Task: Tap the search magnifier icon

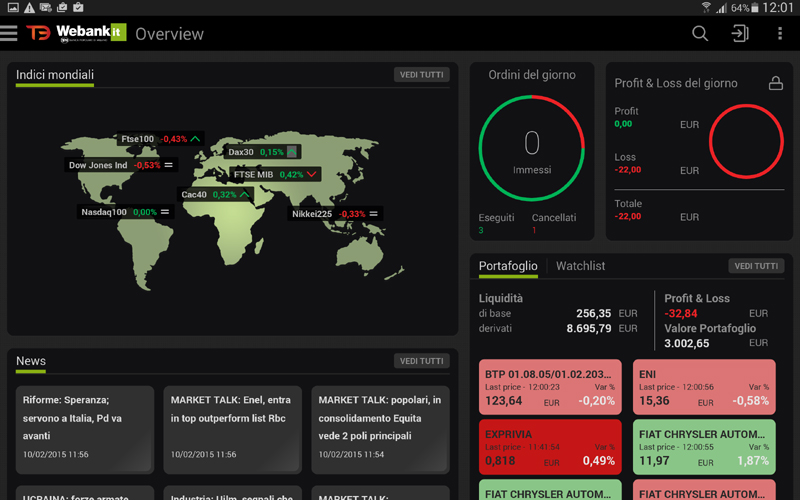Action: (700, 34)
